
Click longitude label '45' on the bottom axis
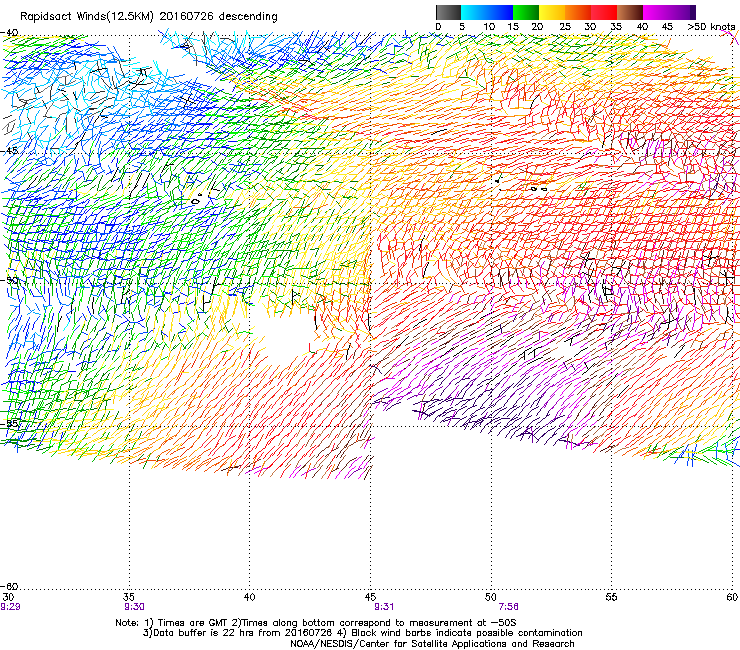(x=370, y=597)
